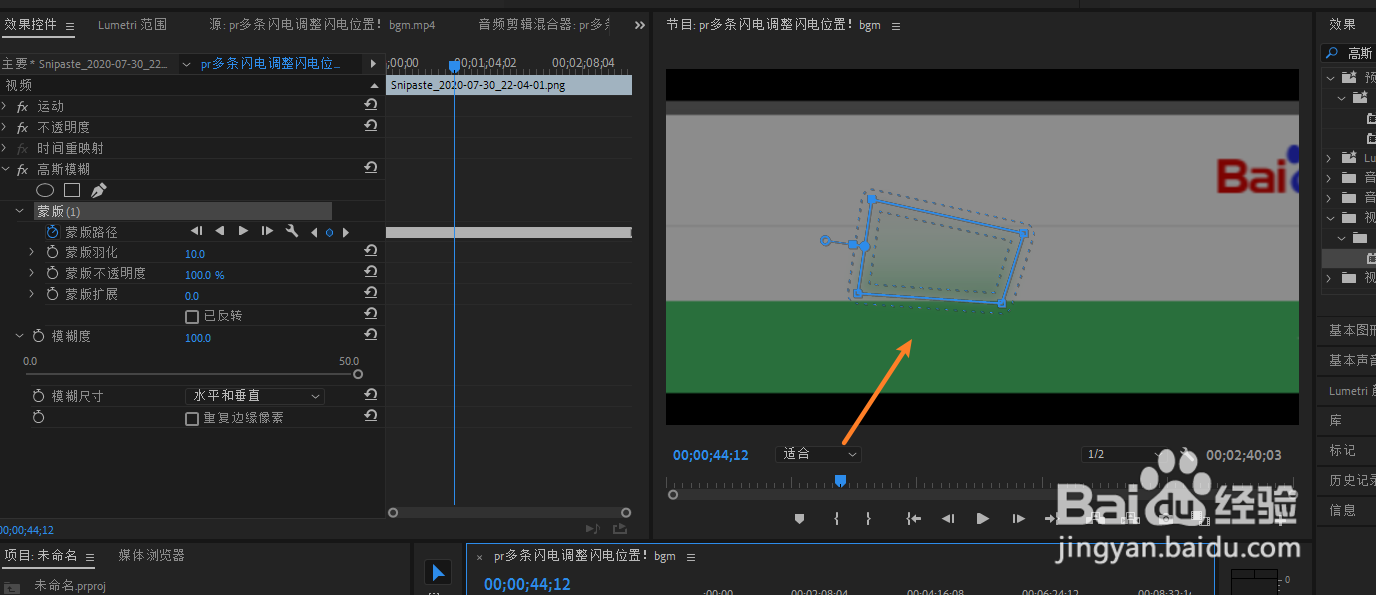Switch to the Lumetri 范围 tab
This screenshot has height=595, width=1376.
[132, 24]
